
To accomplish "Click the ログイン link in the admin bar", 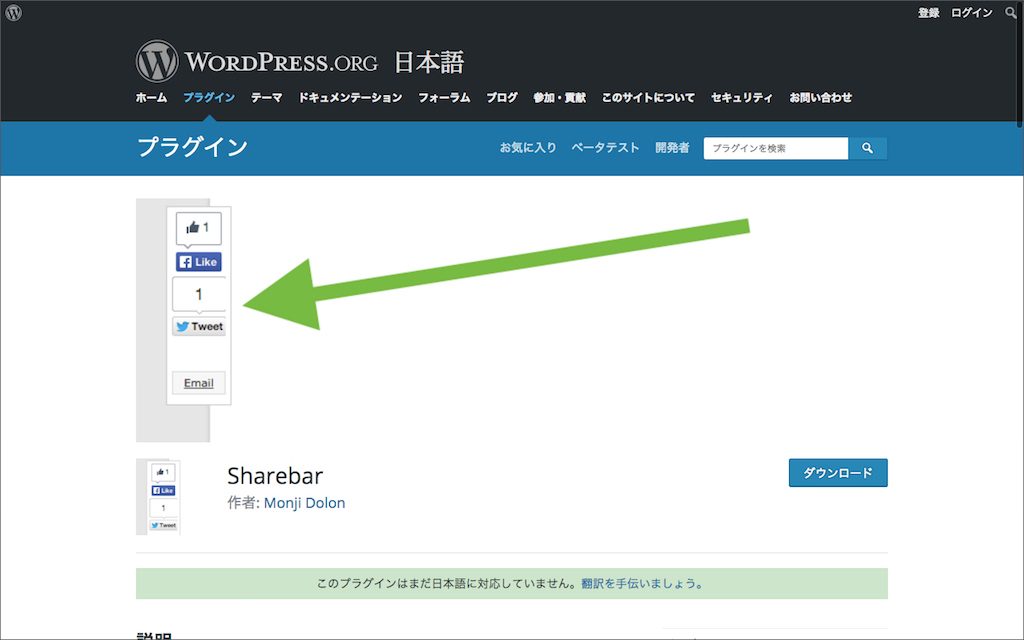I will point(971,12).
